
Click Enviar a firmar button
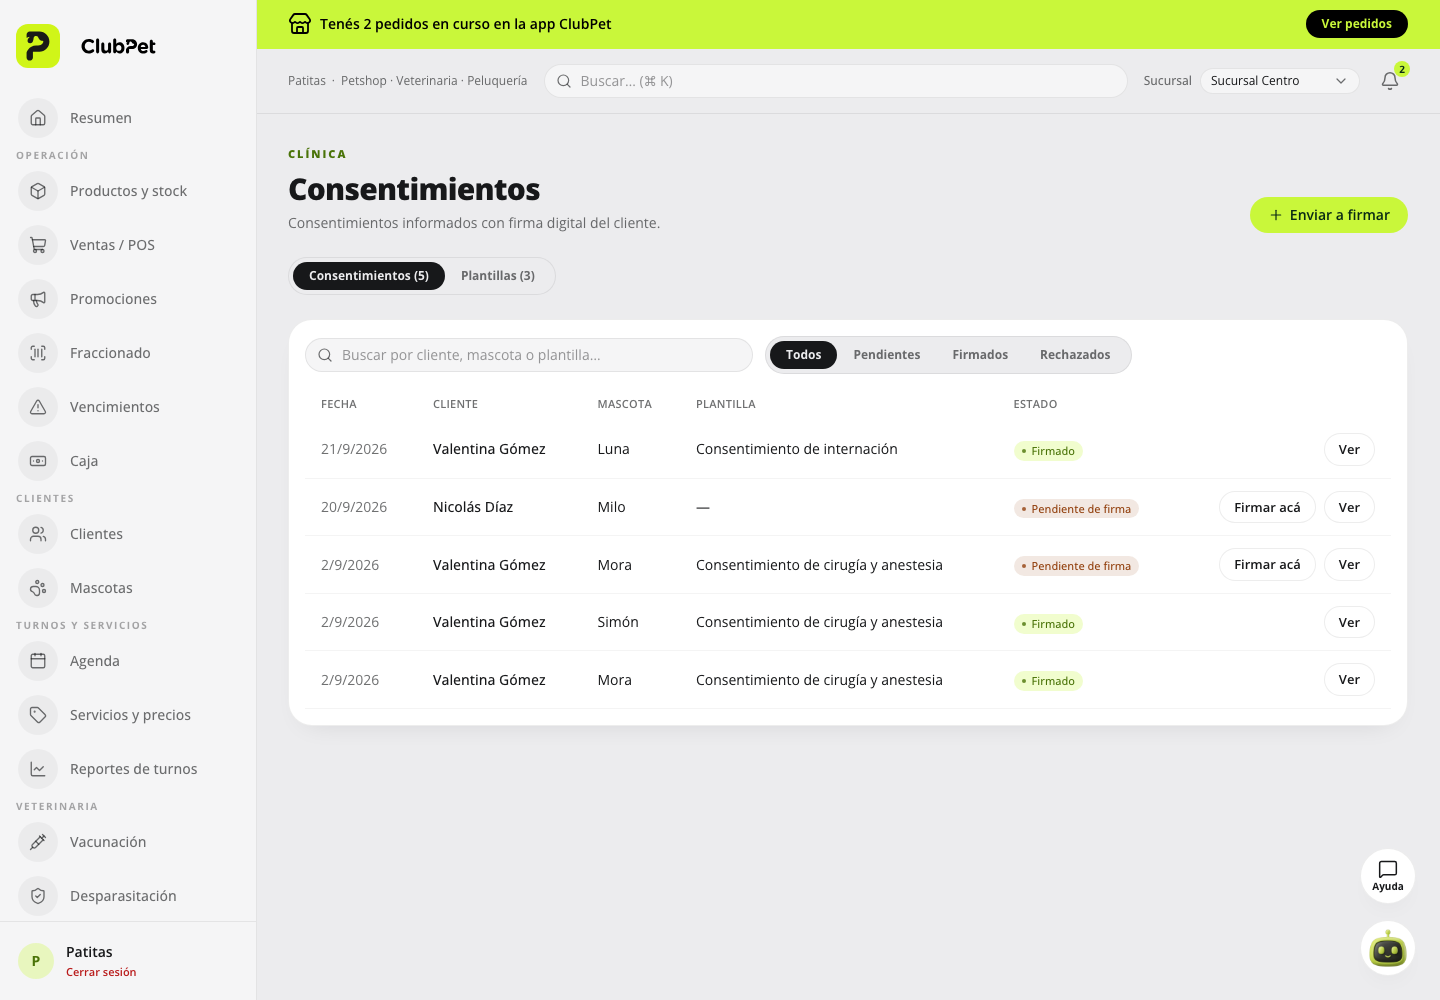(1329, 215)
